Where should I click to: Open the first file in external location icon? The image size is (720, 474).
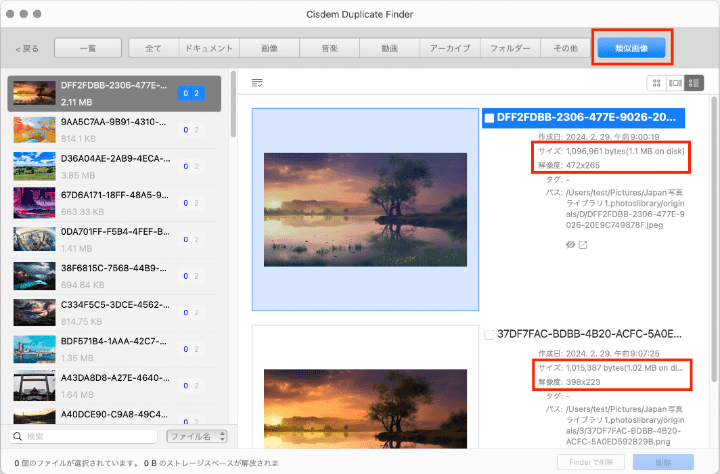coord(583,245)
